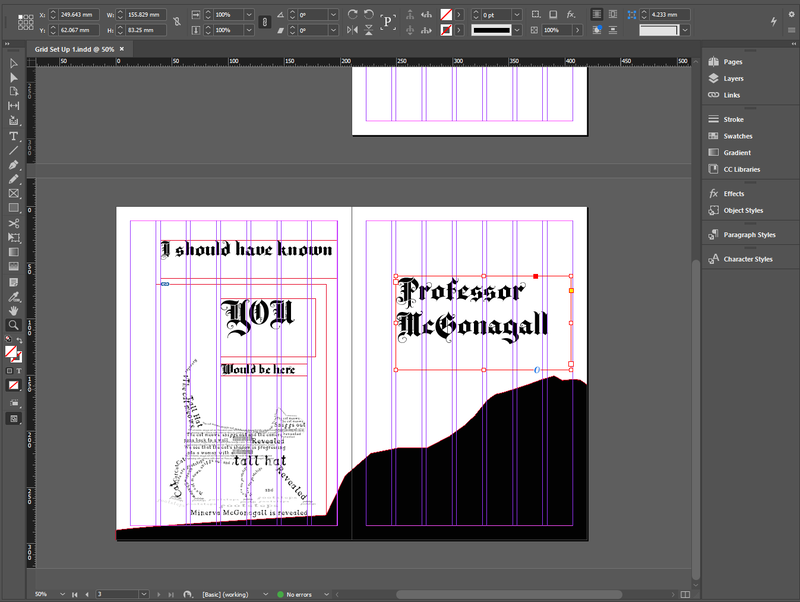Open the stroke weight dropdown
The width and height of the screenshot is (800, 602).
518,15
